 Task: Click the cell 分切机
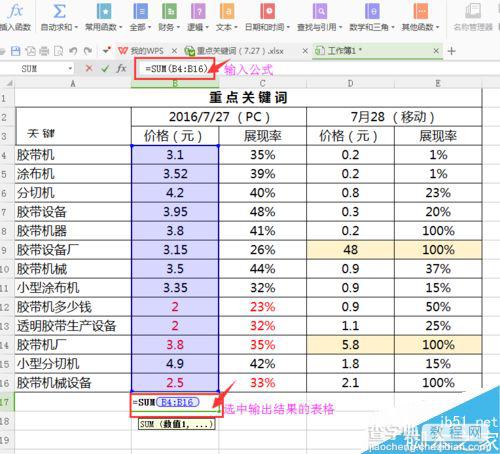[x=73, y=193]
